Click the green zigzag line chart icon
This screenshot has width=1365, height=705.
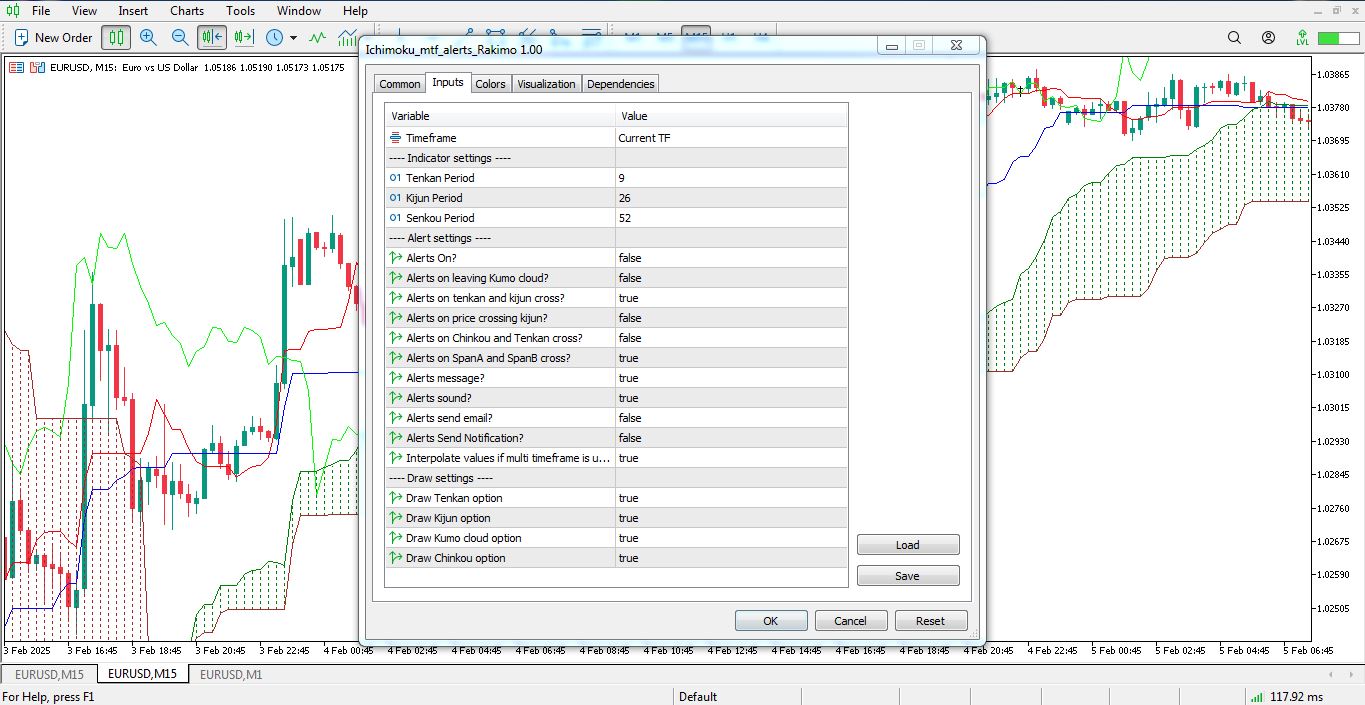pos(318,38)
